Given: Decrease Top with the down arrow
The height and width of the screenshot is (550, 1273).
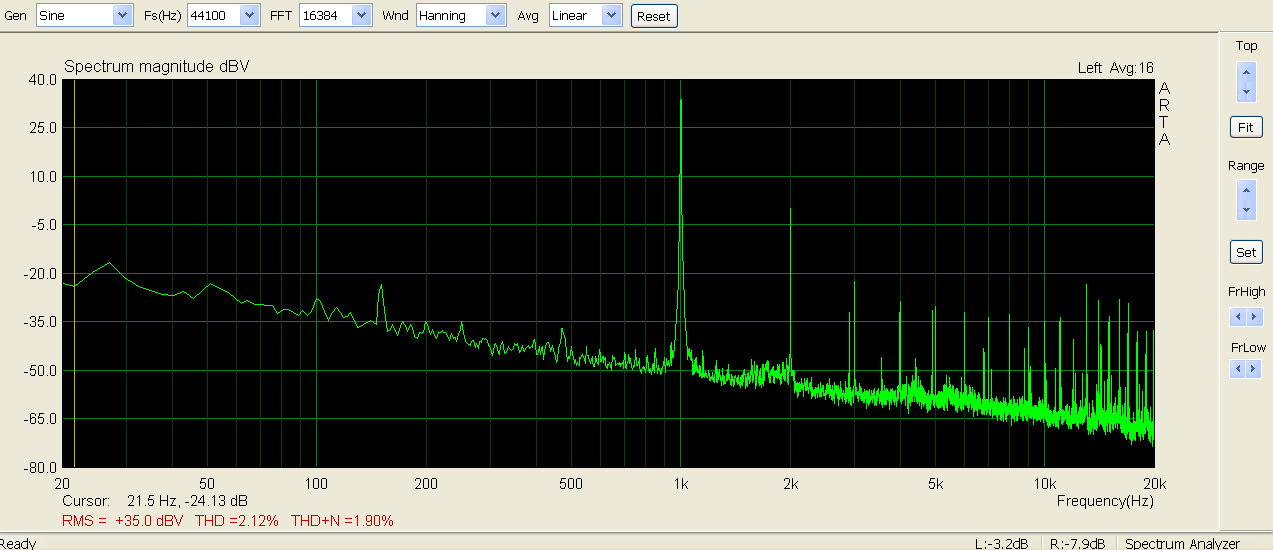Looking at the screenshot, I should [x=1246, y=91].
